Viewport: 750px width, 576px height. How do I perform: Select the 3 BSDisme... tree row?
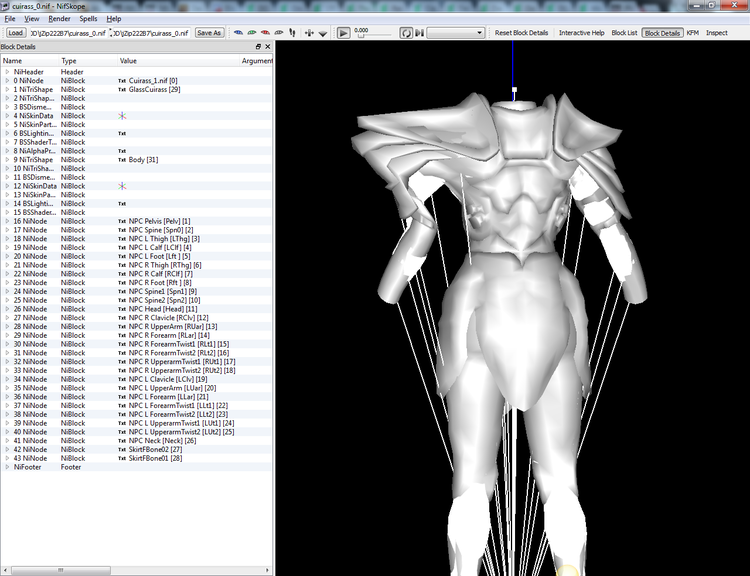pyautogui.click(x=136, y=107)
